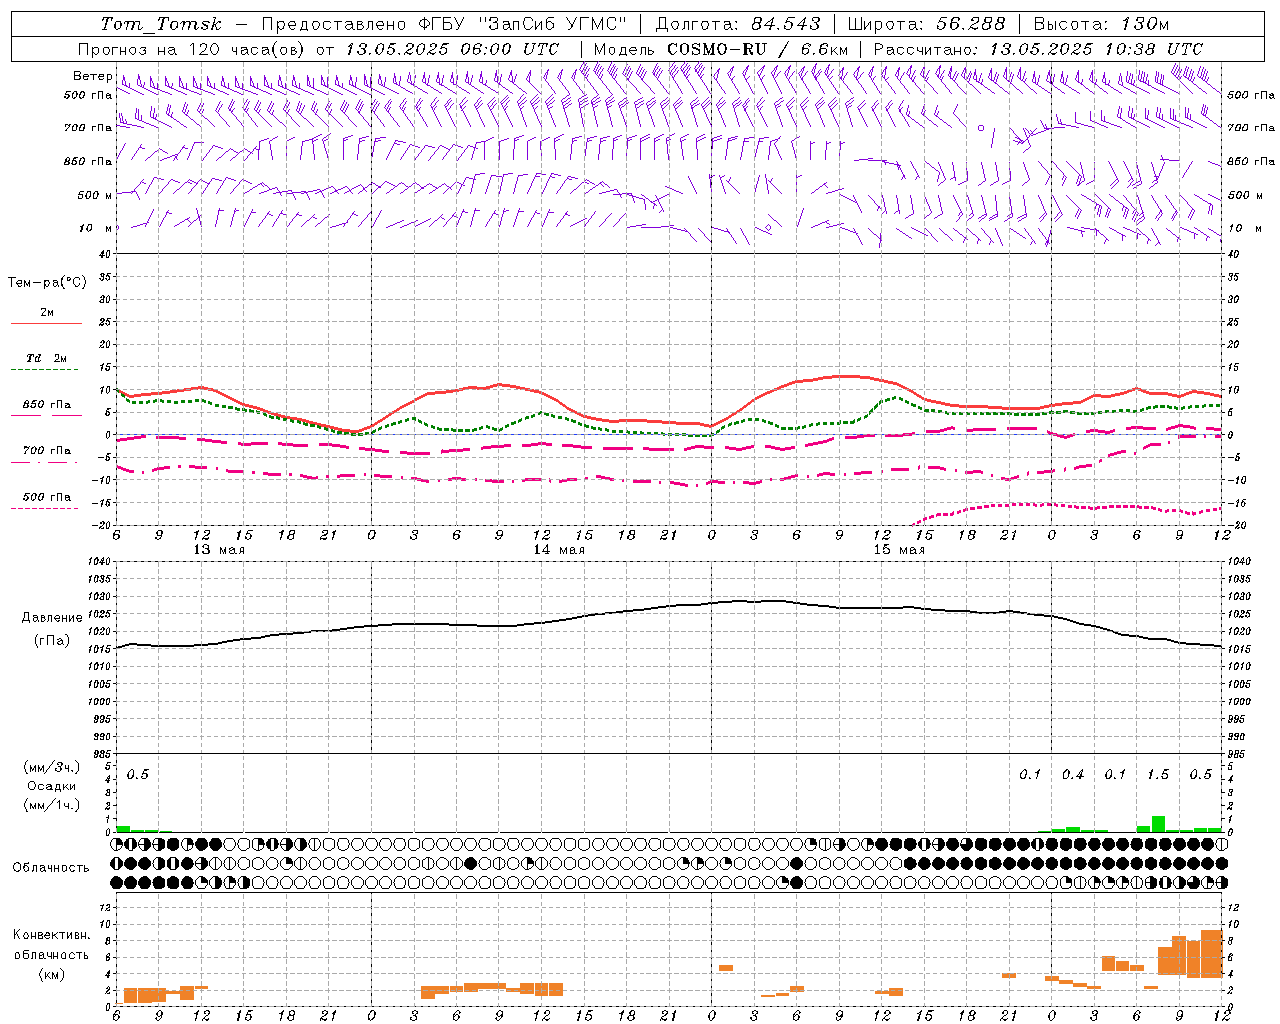1280x1024 pixels.
Task: Click the tallest orange convective cloud bar
Action: [x=1211, y=954]
